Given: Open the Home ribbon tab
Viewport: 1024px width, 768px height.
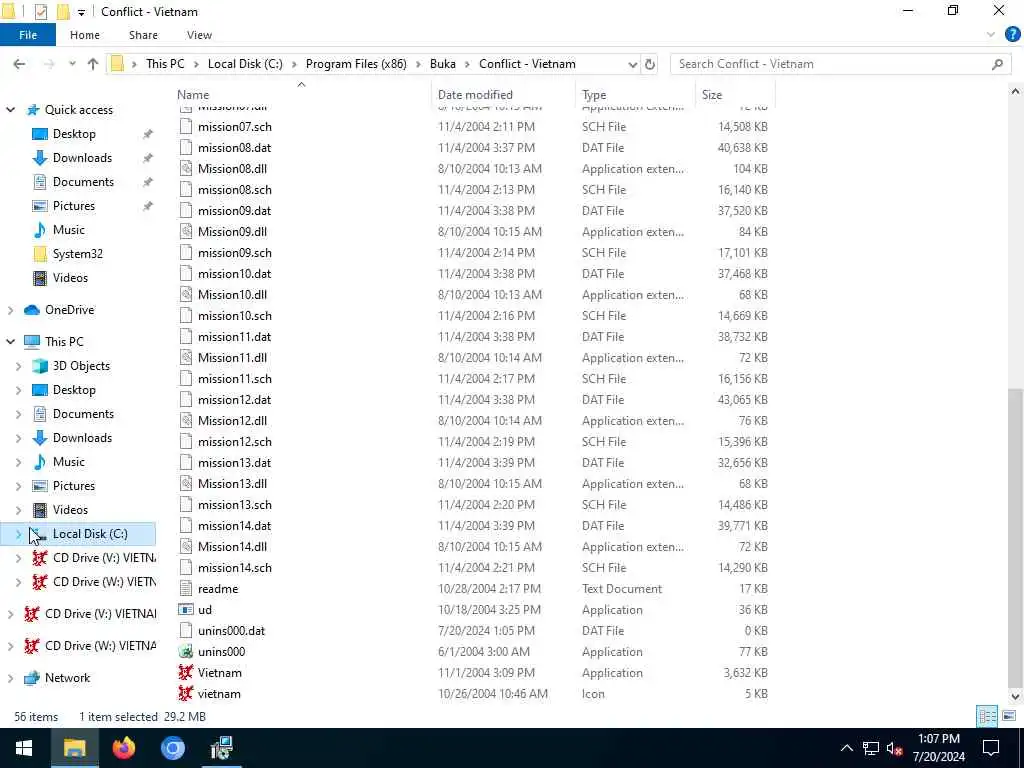Looking at the screenshot, I should click(85, 35).
